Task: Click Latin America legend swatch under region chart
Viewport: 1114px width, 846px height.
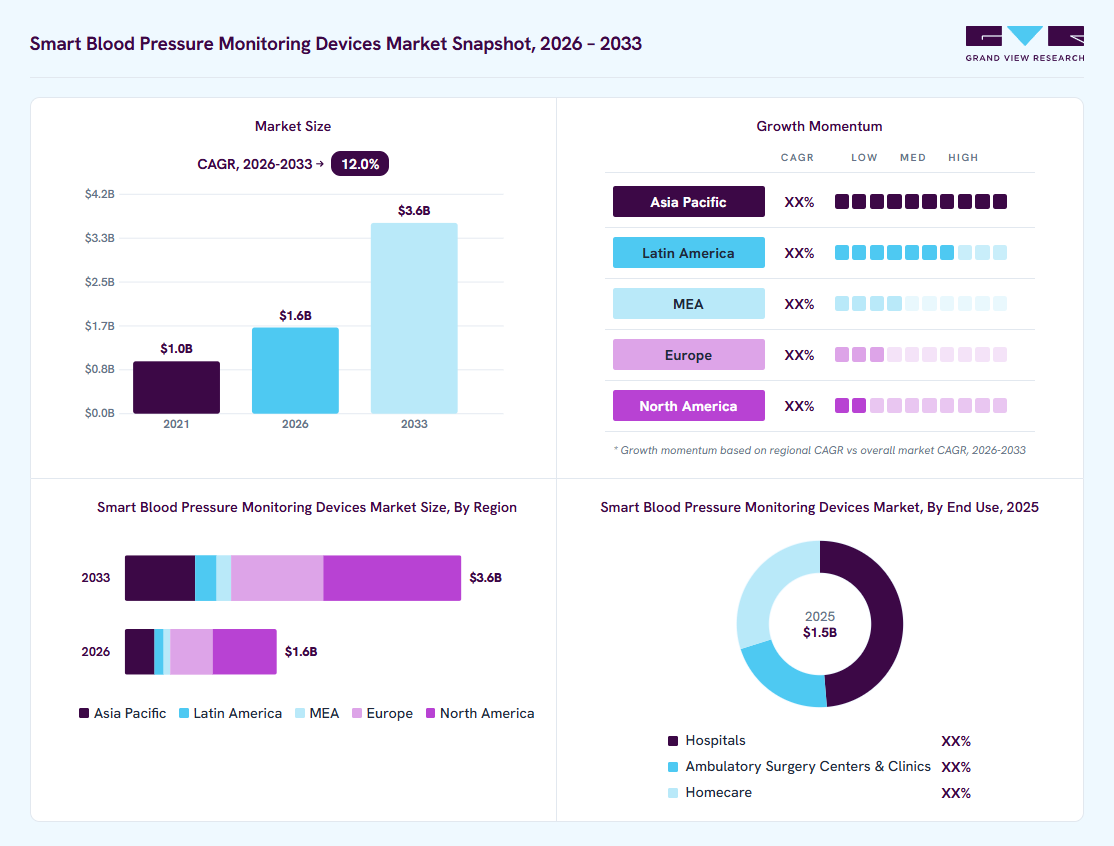Action: [184, 713]
